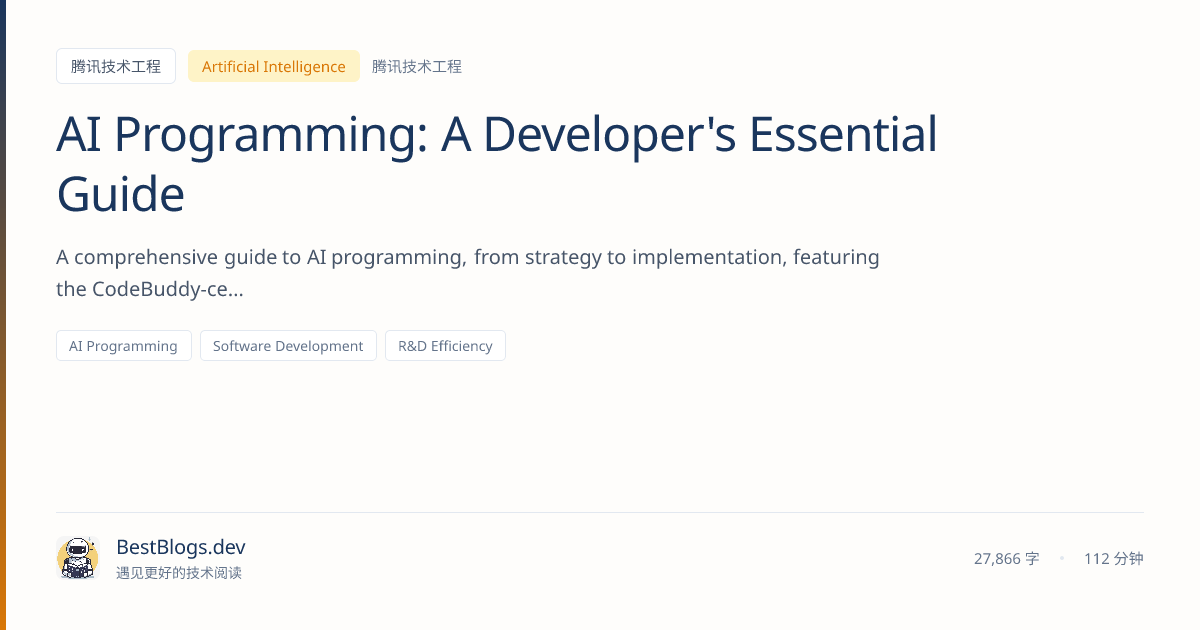Select the Software Development topic tag

point(288,345)
